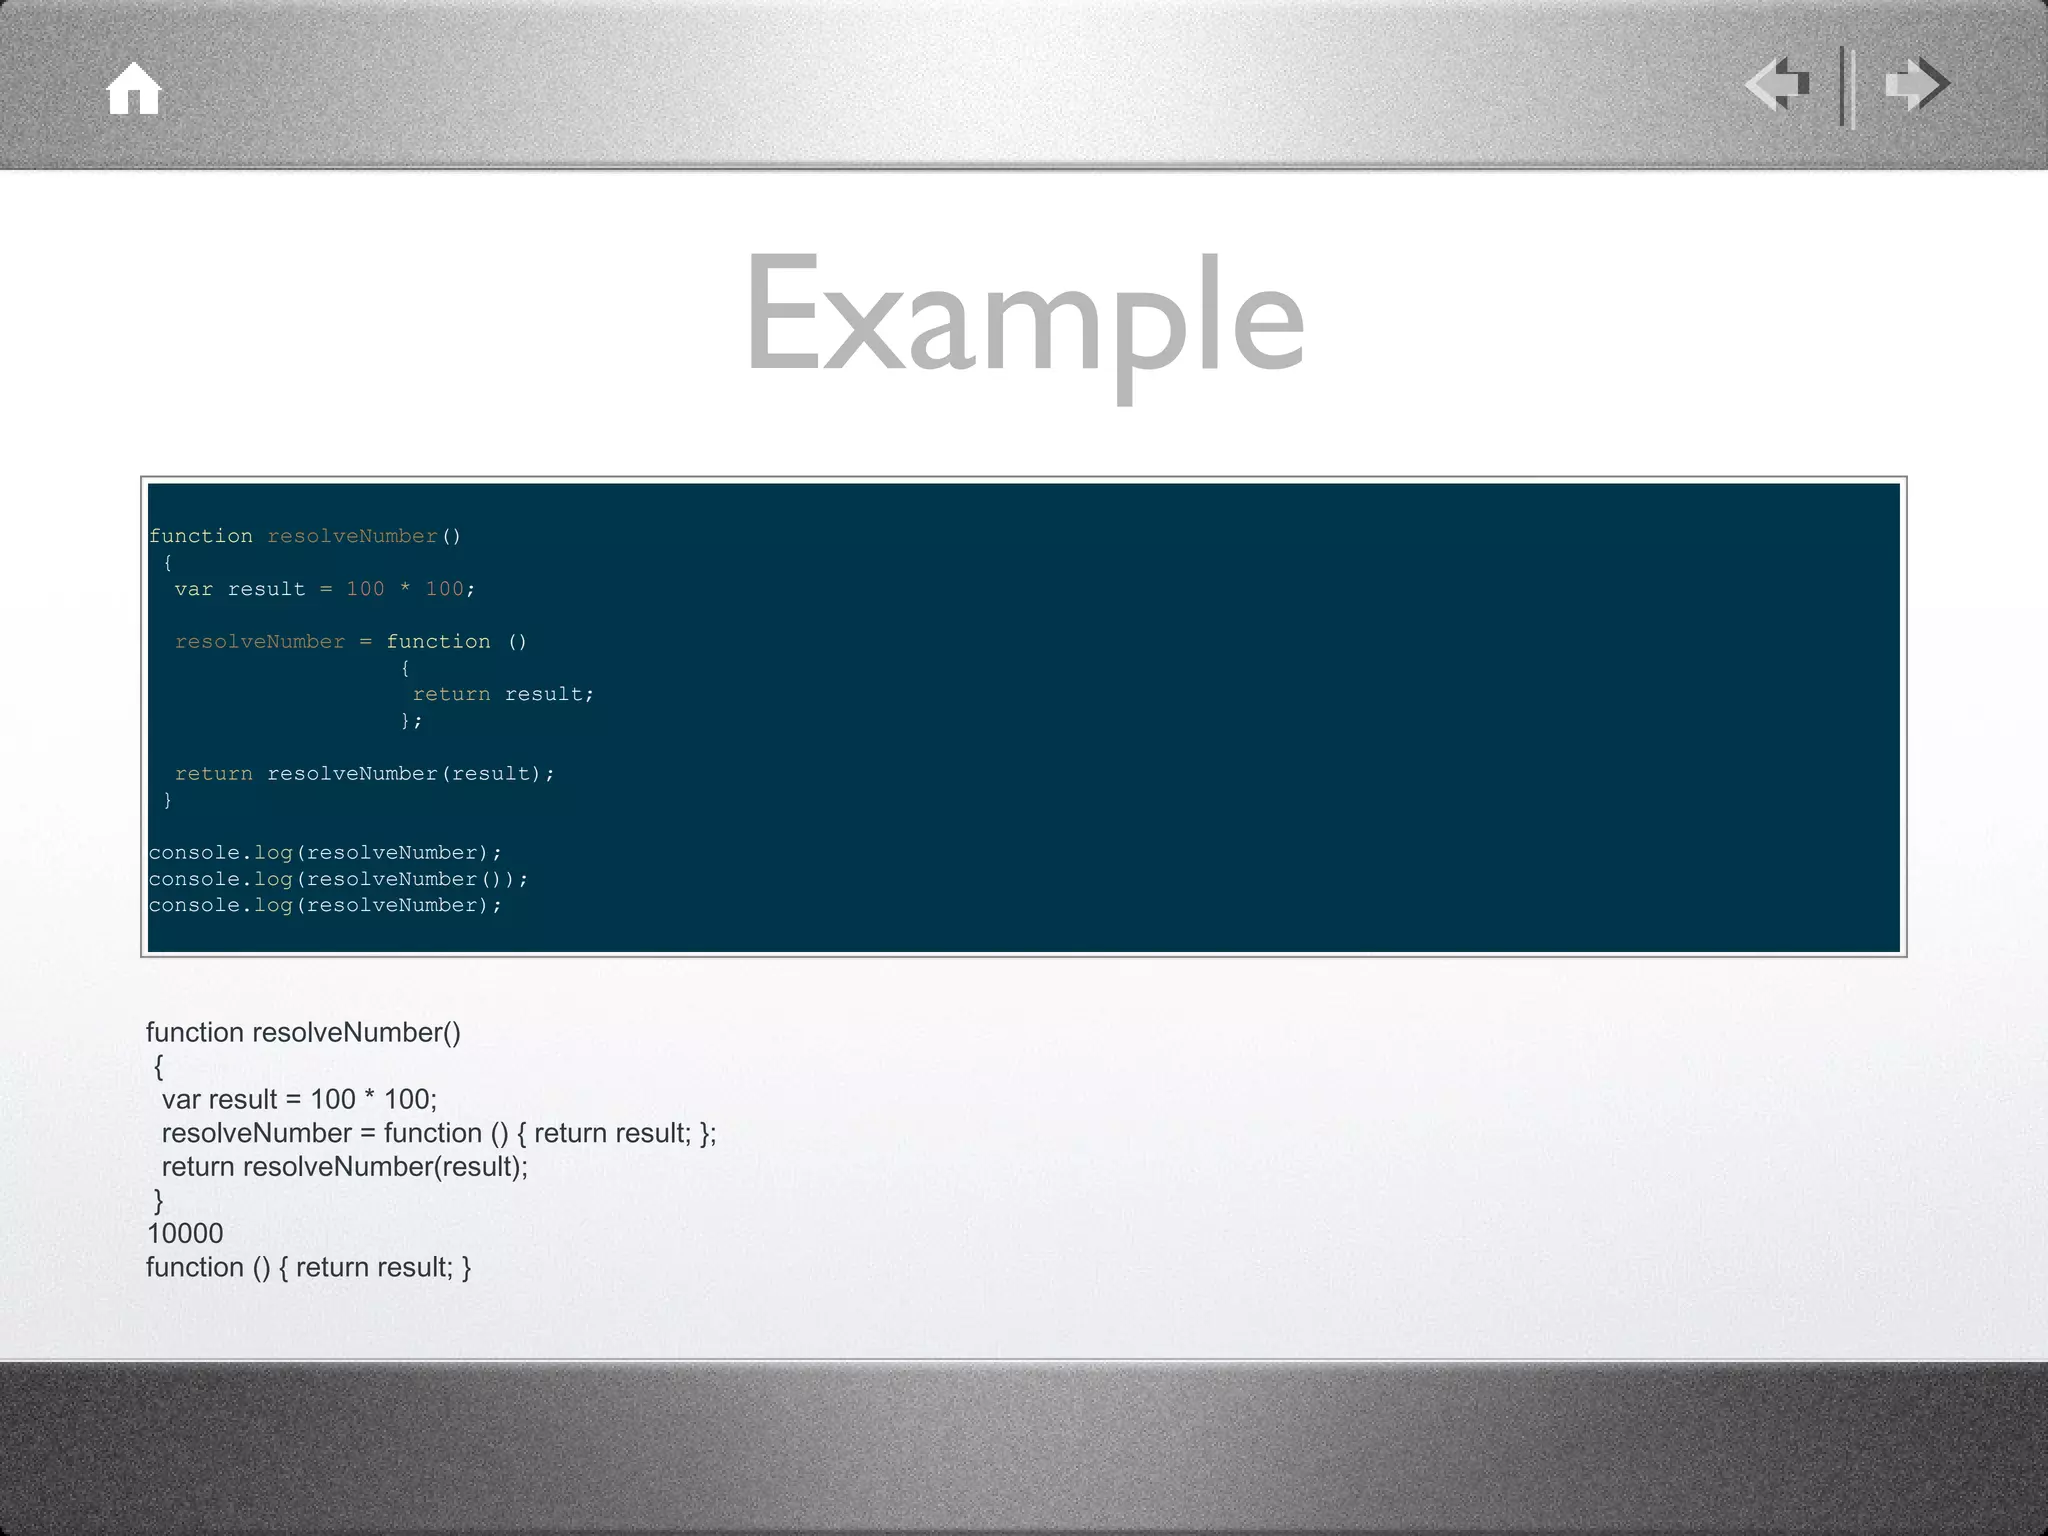Screen dimensions: 2048x1536
Task: Advance with the next slide arrow
Action: [1917, 84]
